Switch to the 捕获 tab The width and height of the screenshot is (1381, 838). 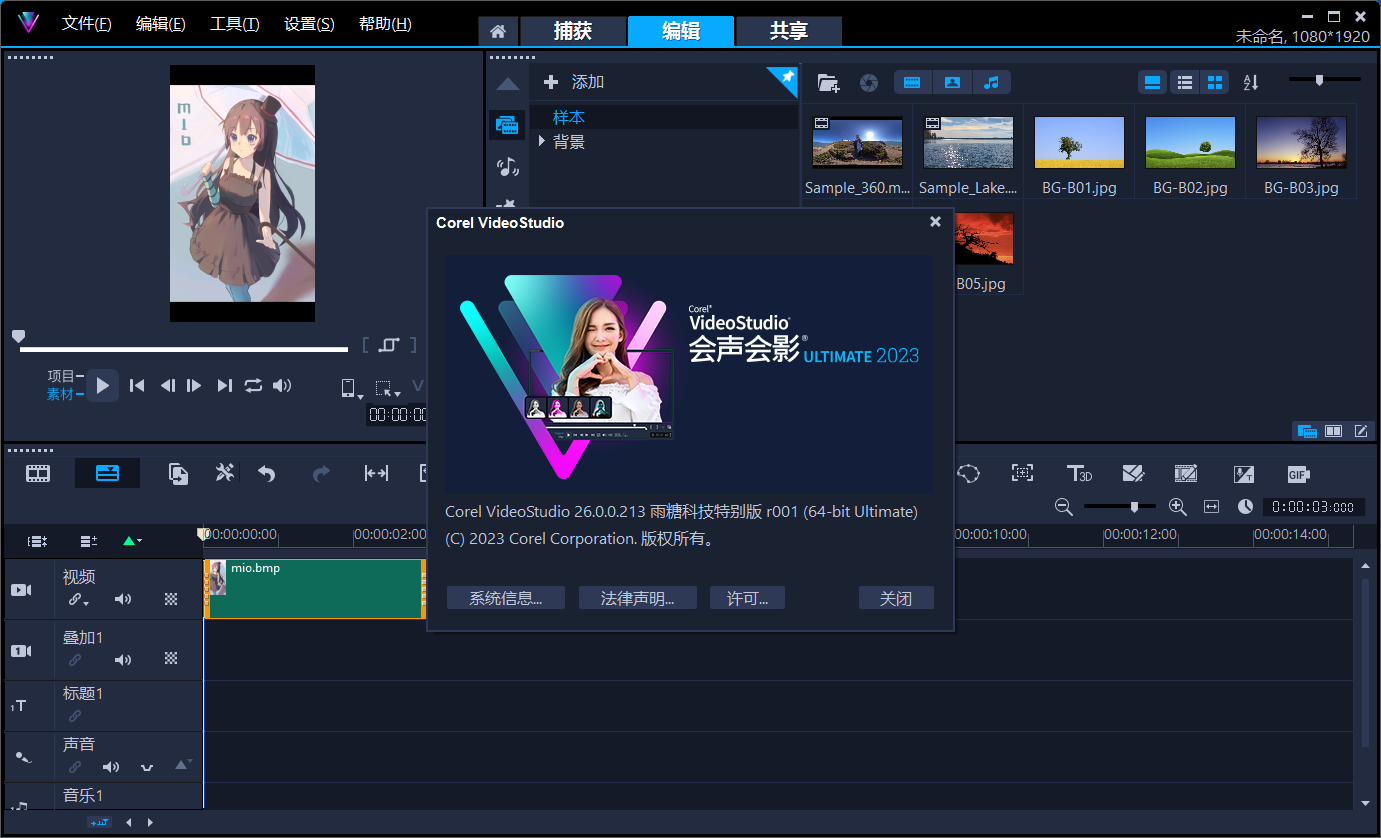pyautogui.click(x=573, y=31)
